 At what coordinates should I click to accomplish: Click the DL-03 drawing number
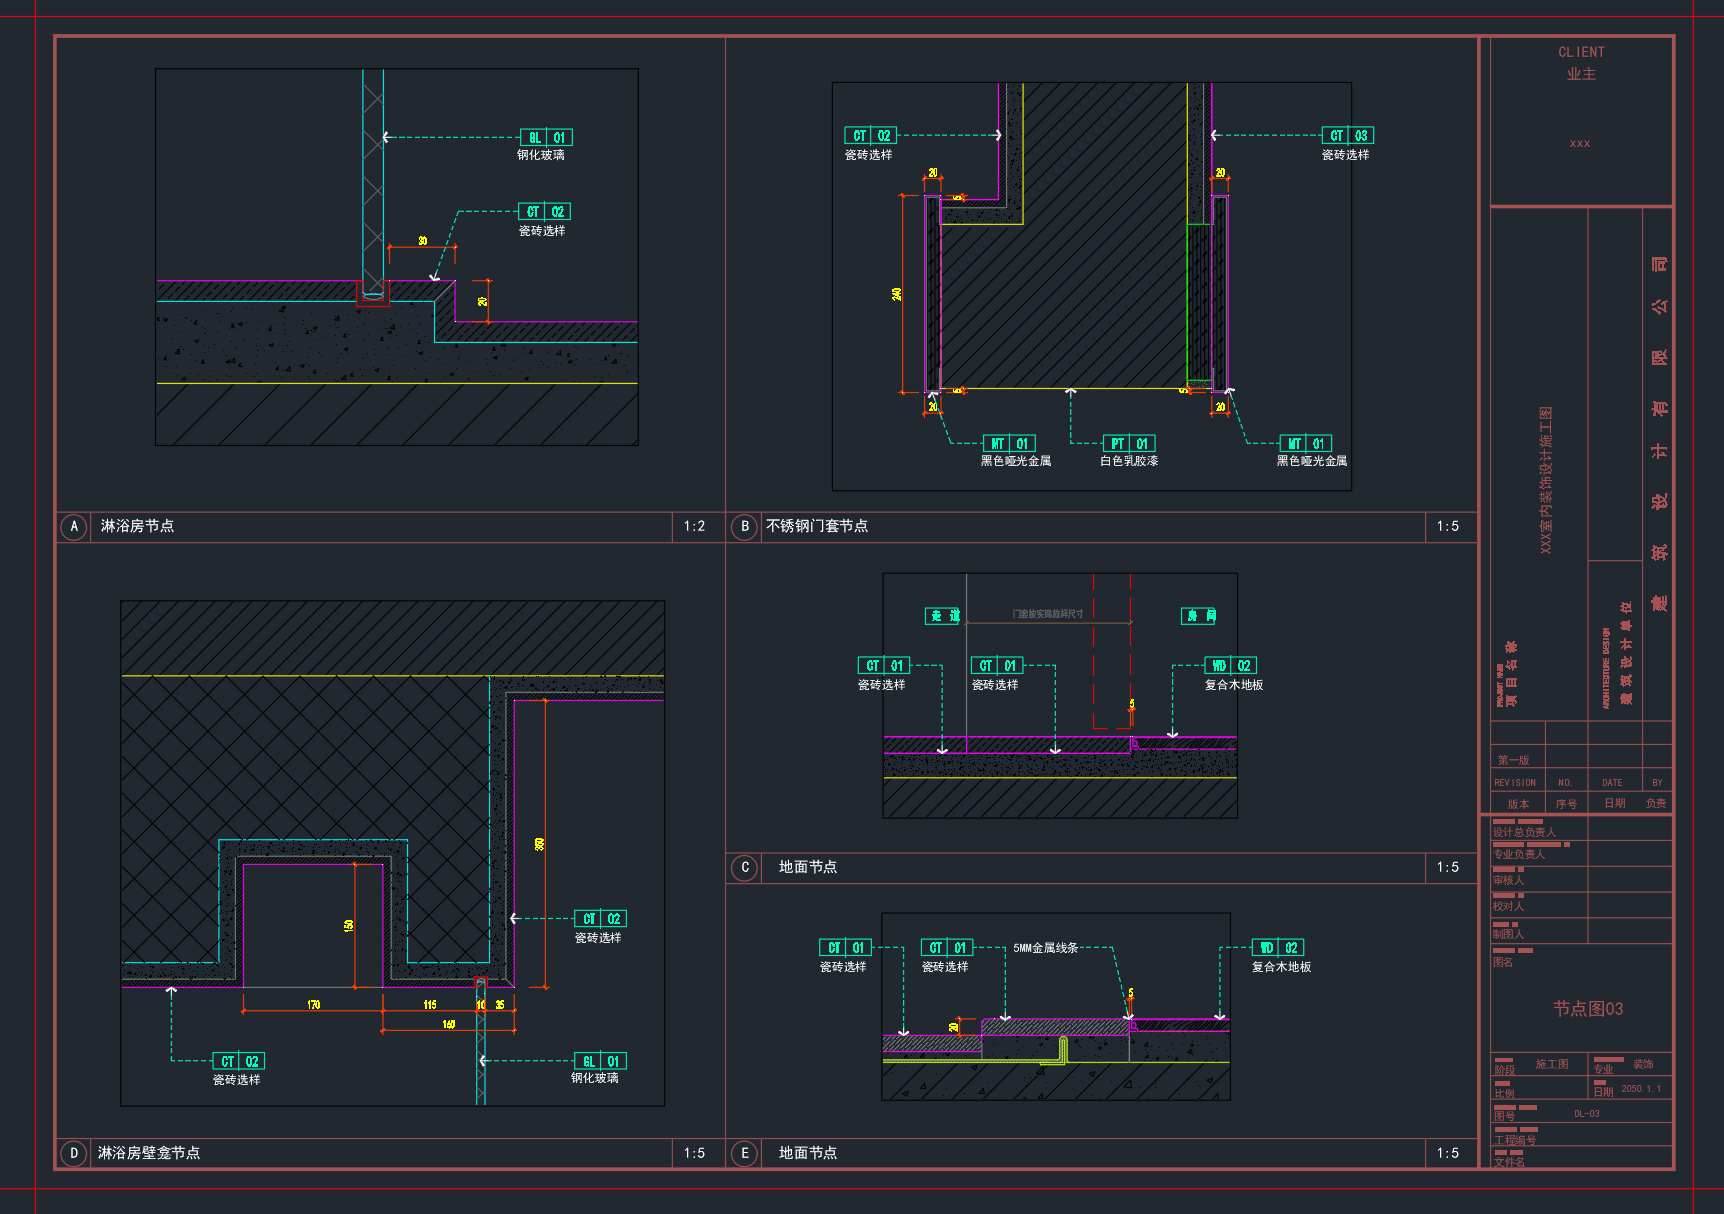coord(1587,1114)
